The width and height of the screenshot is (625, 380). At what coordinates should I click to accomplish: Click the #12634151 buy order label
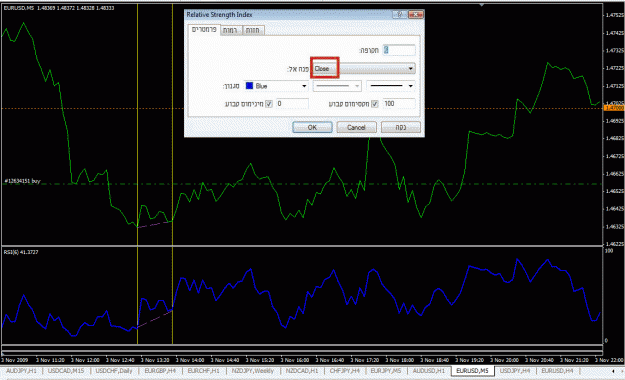(x=22, y=181)
